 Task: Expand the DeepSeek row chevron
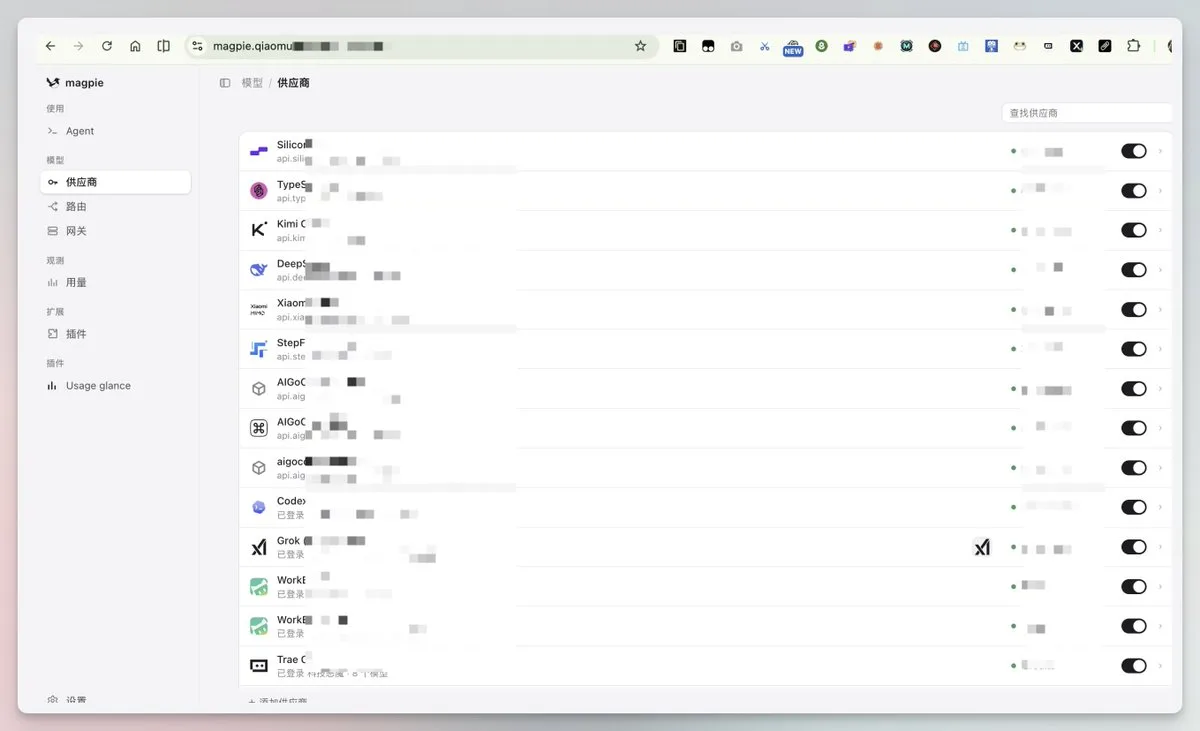tap(1160, 270)
